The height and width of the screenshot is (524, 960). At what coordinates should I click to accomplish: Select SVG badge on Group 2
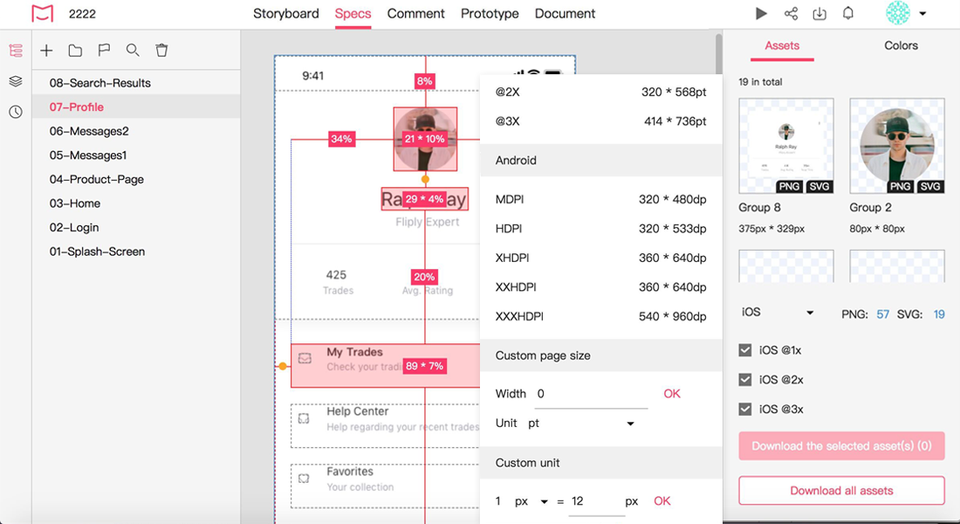tap(930, 187)
